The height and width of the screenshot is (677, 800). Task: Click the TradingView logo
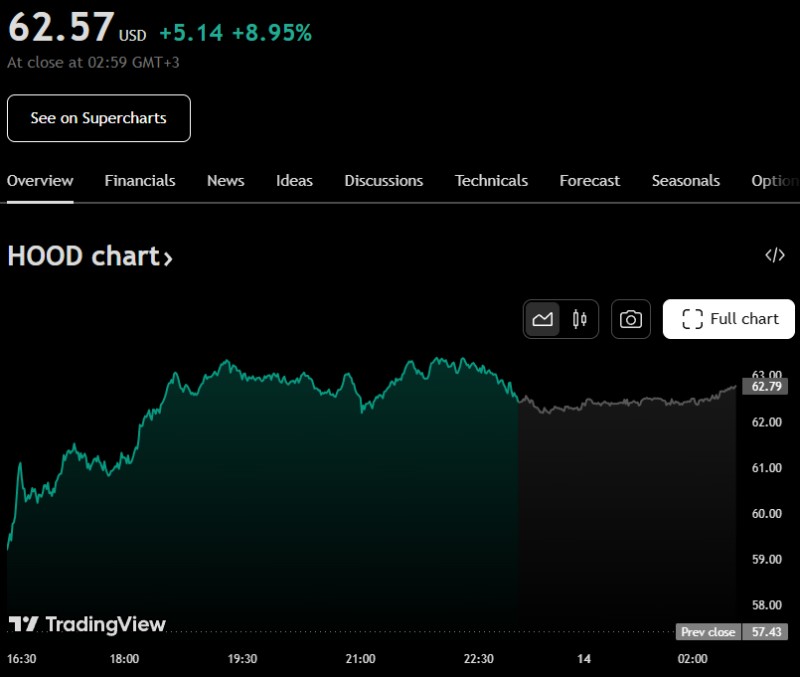pyautogui.click(x=87, y=624)
